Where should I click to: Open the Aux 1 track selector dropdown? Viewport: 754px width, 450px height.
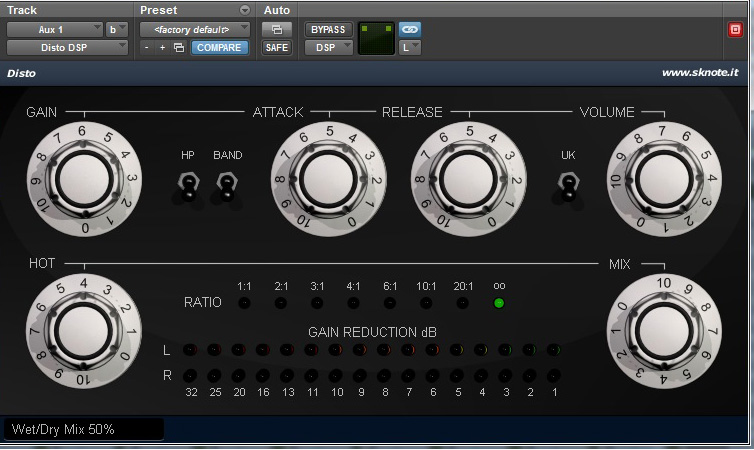pyautogui.click(x=54, y=29)
